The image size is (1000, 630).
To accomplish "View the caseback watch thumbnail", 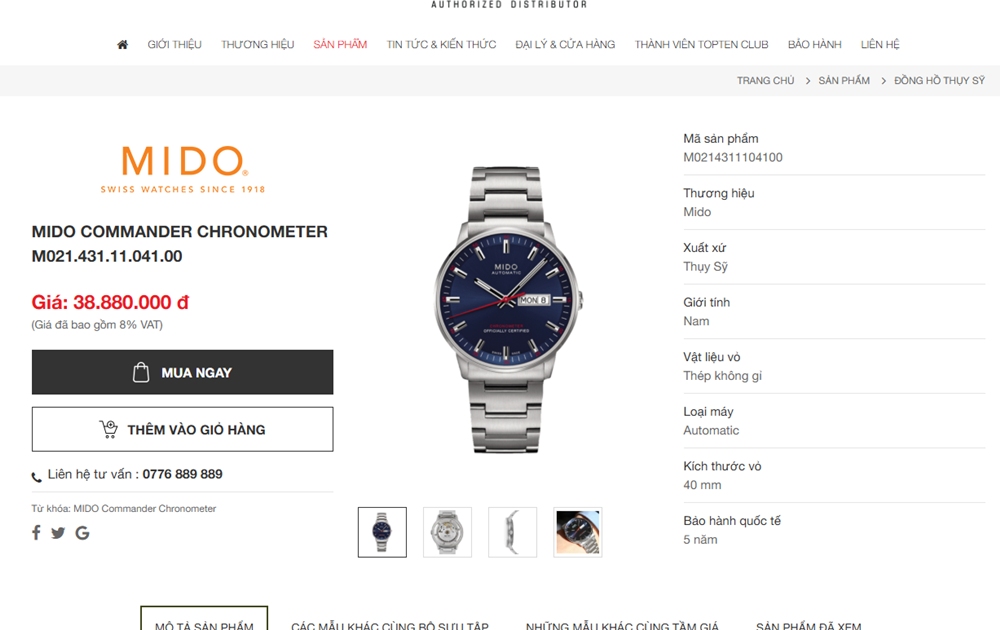I will pos(447,532).
